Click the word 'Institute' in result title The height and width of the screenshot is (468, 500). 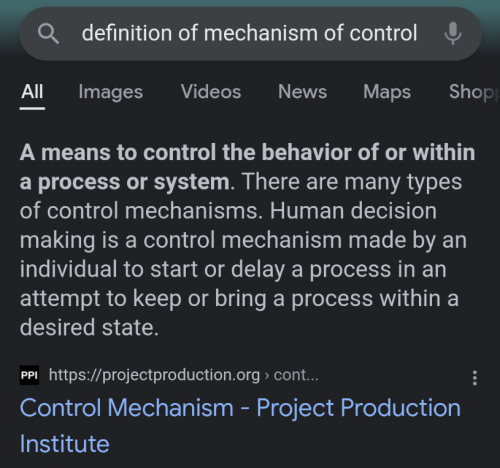(65, 444)
